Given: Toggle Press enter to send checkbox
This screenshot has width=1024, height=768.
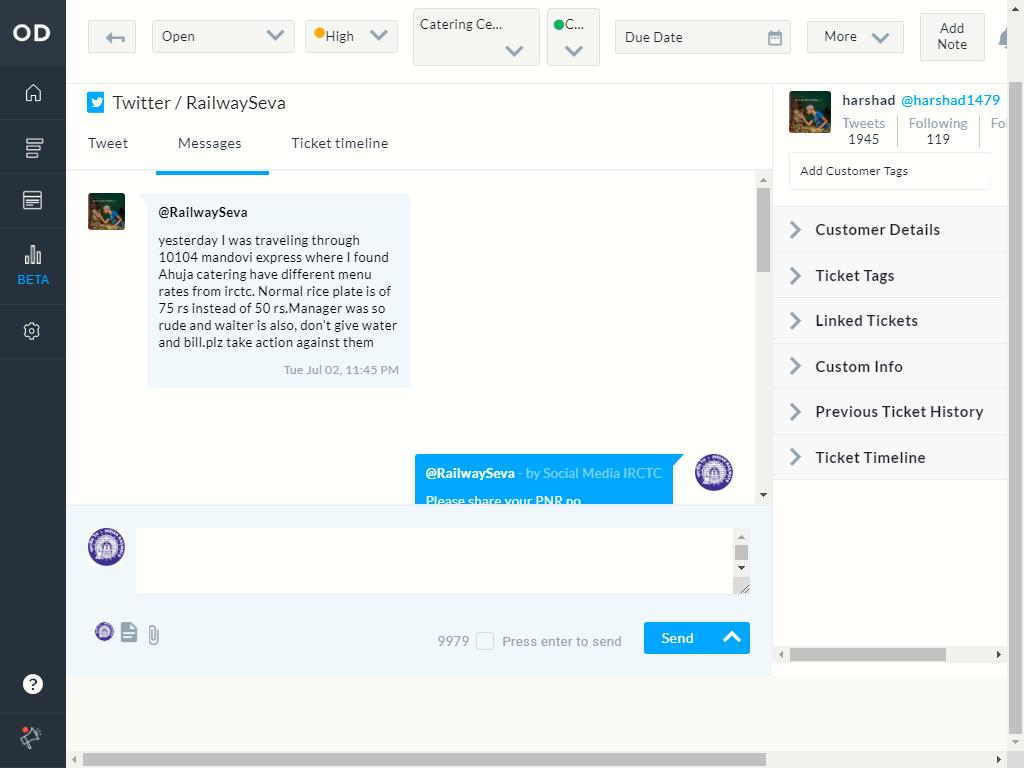Looking at the screenshot, I should (x=485, y=641).
